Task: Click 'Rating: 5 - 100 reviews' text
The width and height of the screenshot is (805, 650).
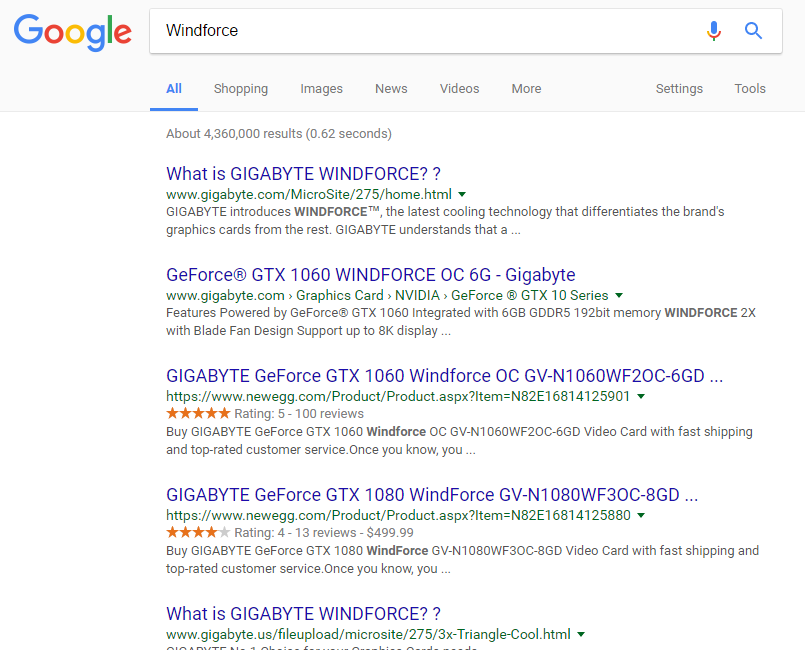Action: 299,414
